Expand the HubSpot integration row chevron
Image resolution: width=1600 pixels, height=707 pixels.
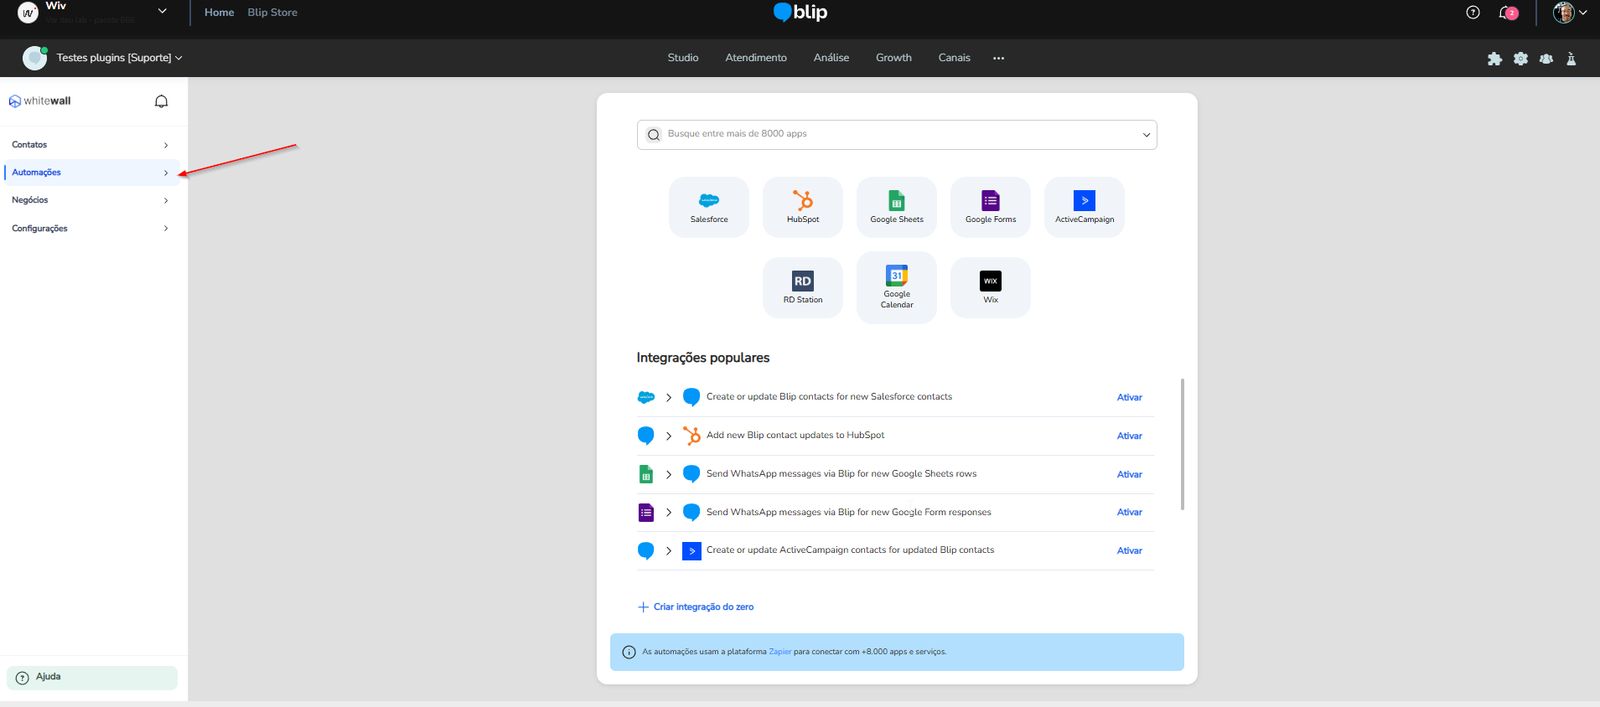(669, 436)
